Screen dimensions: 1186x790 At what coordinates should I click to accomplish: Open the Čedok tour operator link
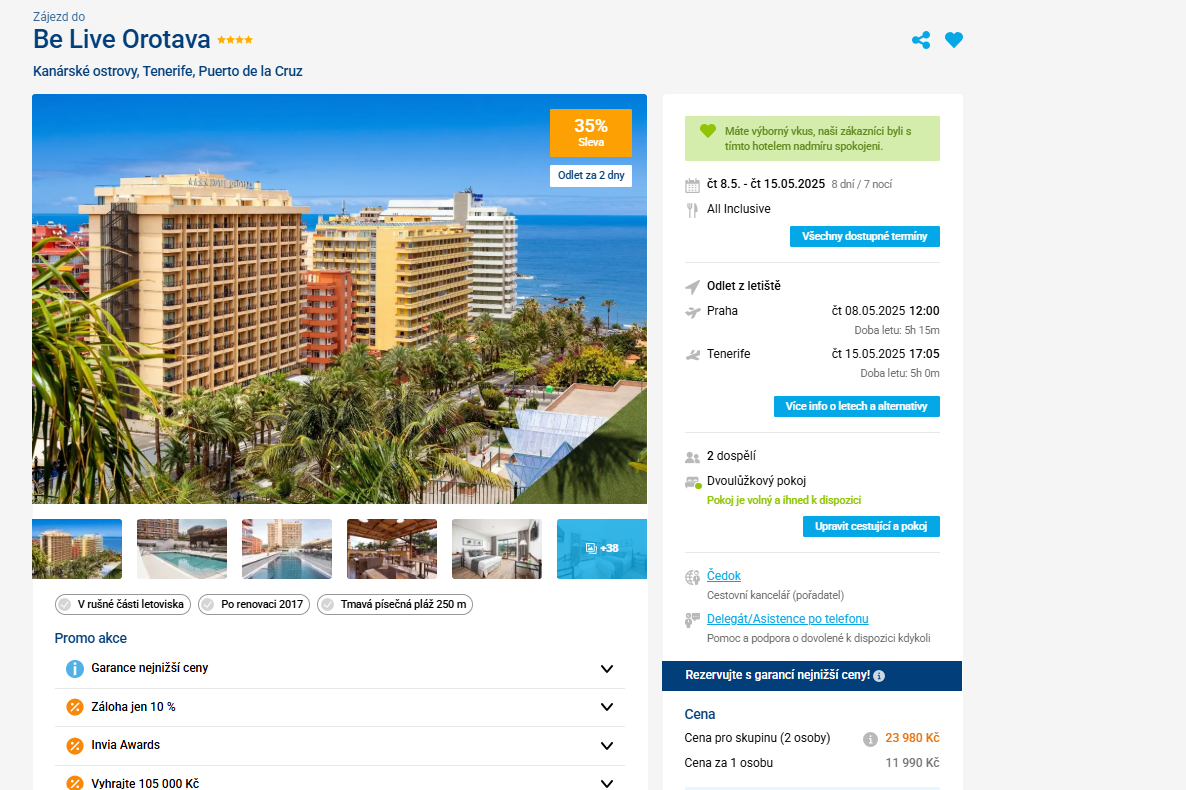(x=723, y=576)
